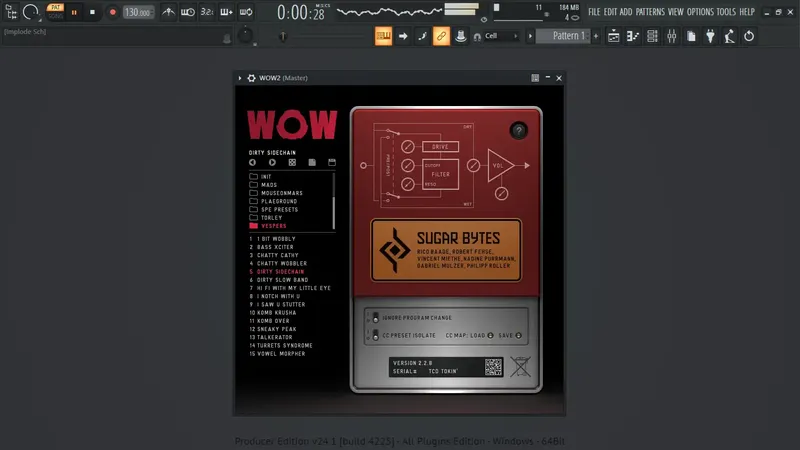Toggle Ignore Program Change switch
The image size is (800, 450).
[x=376, y=318]
